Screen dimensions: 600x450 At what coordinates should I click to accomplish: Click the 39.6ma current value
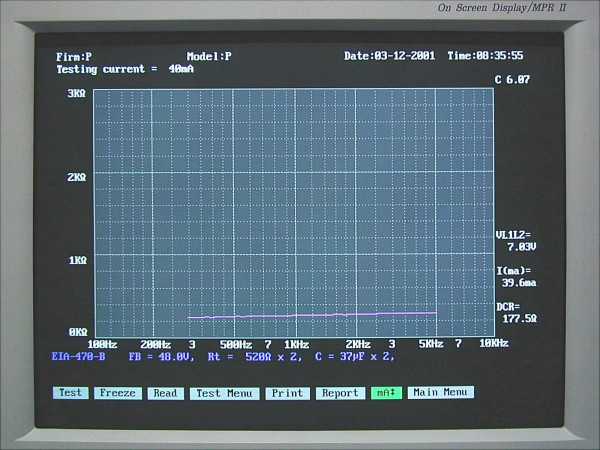[x=519, y=283]
